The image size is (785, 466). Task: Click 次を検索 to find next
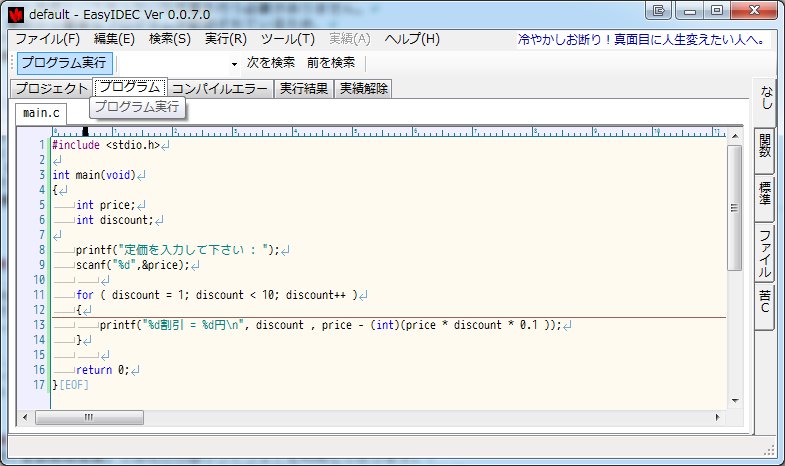[x=271, y=63]
